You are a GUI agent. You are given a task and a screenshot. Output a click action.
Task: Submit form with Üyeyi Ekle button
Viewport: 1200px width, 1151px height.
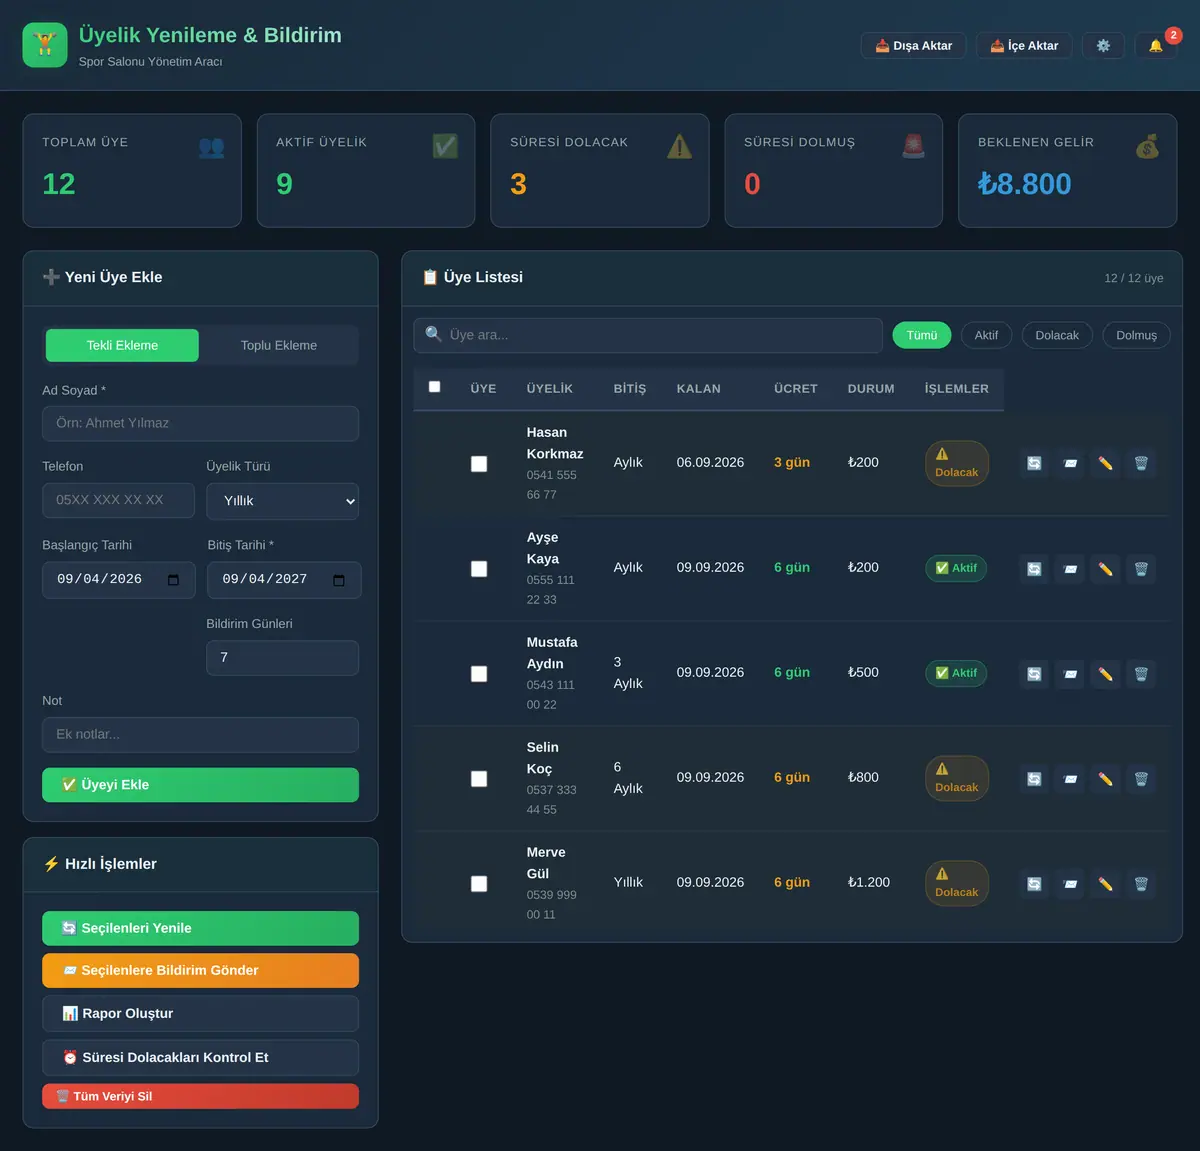pos(200,785)
